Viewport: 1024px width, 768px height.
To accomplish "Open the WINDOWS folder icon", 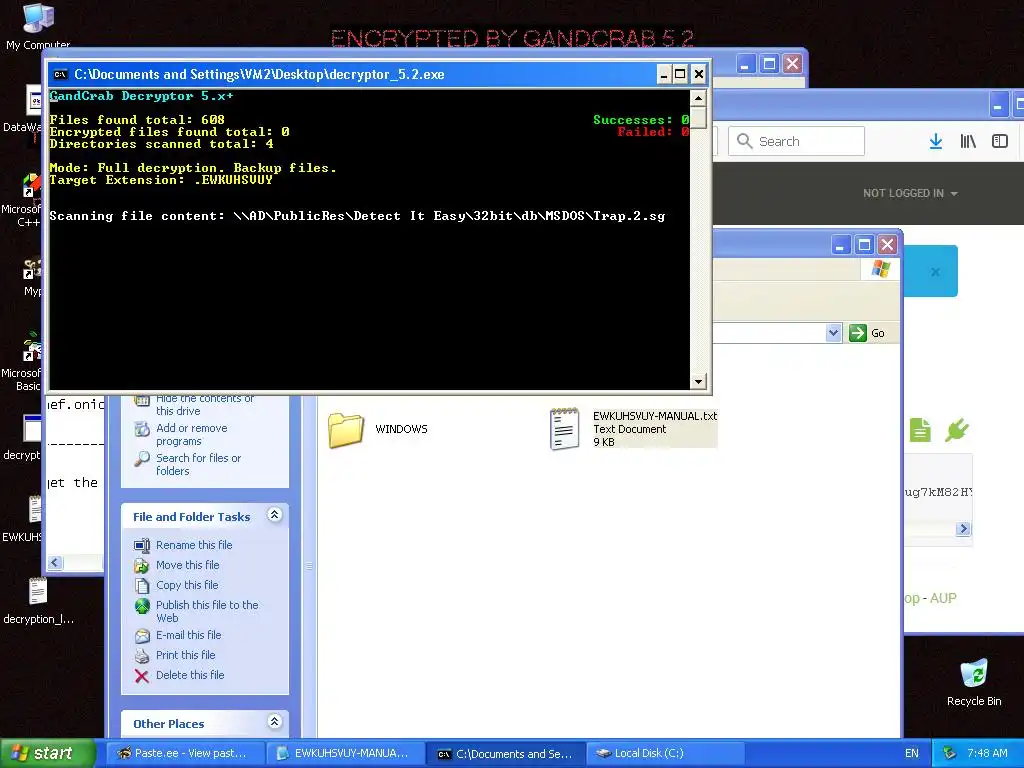I will (345, 430).
